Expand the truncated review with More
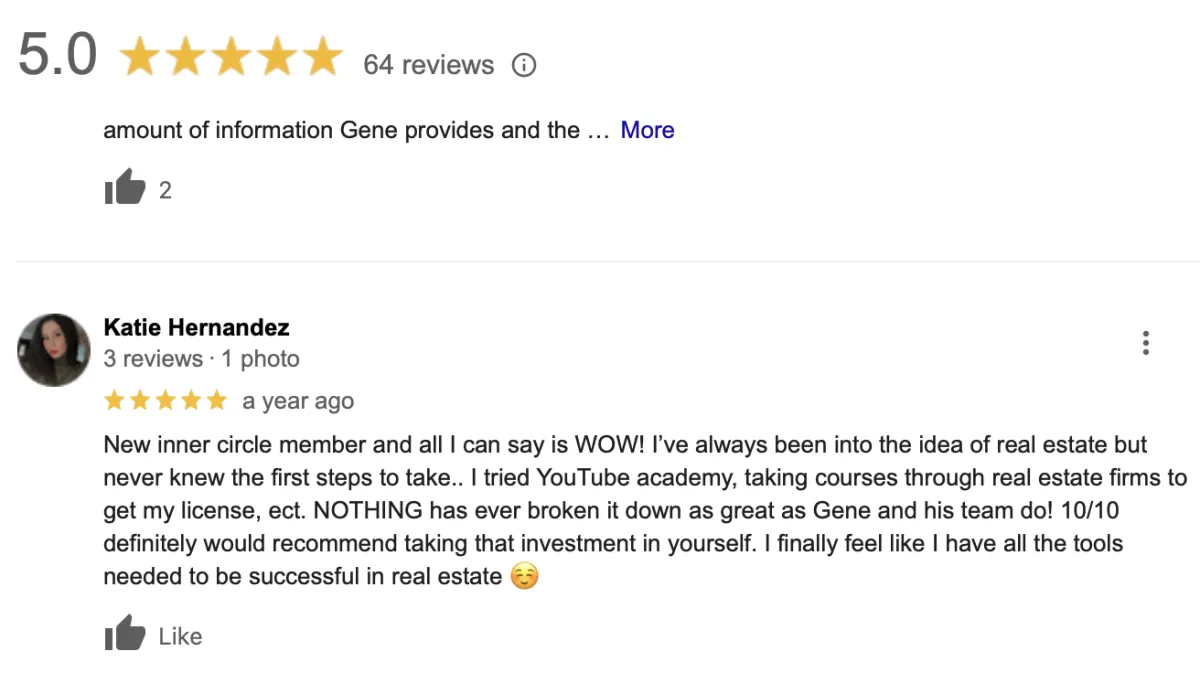Image resolution: width=1200 pixels, height=694 pixels. [x=647, y=130]
